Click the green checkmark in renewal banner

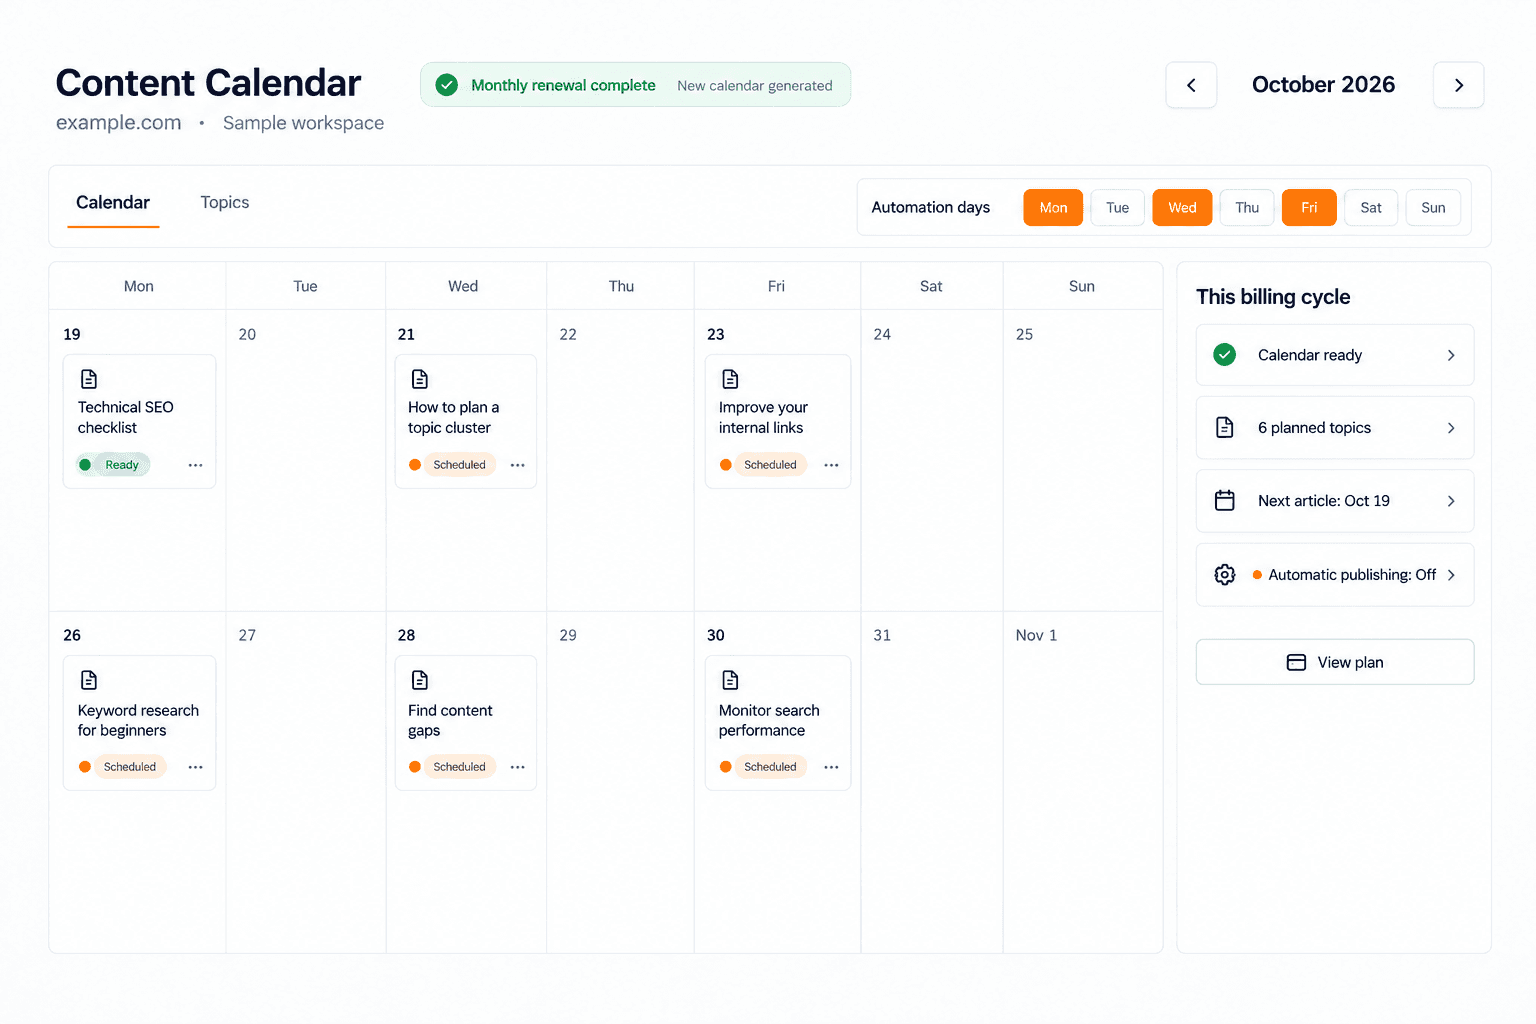coord(447,85)
